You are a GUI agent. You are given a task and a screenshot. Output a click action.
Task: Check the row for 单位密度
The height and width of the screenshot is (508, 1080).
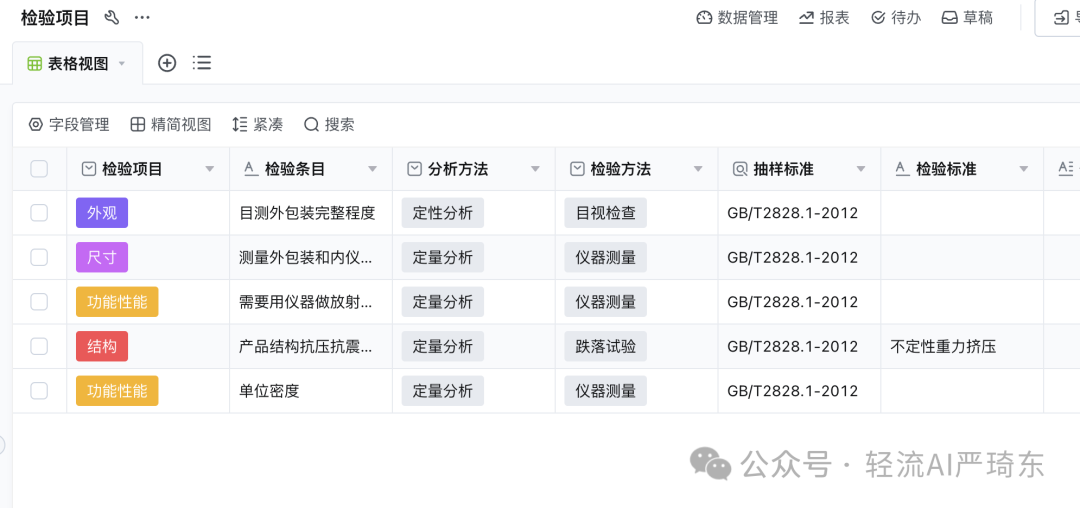[x=39, y=391]
